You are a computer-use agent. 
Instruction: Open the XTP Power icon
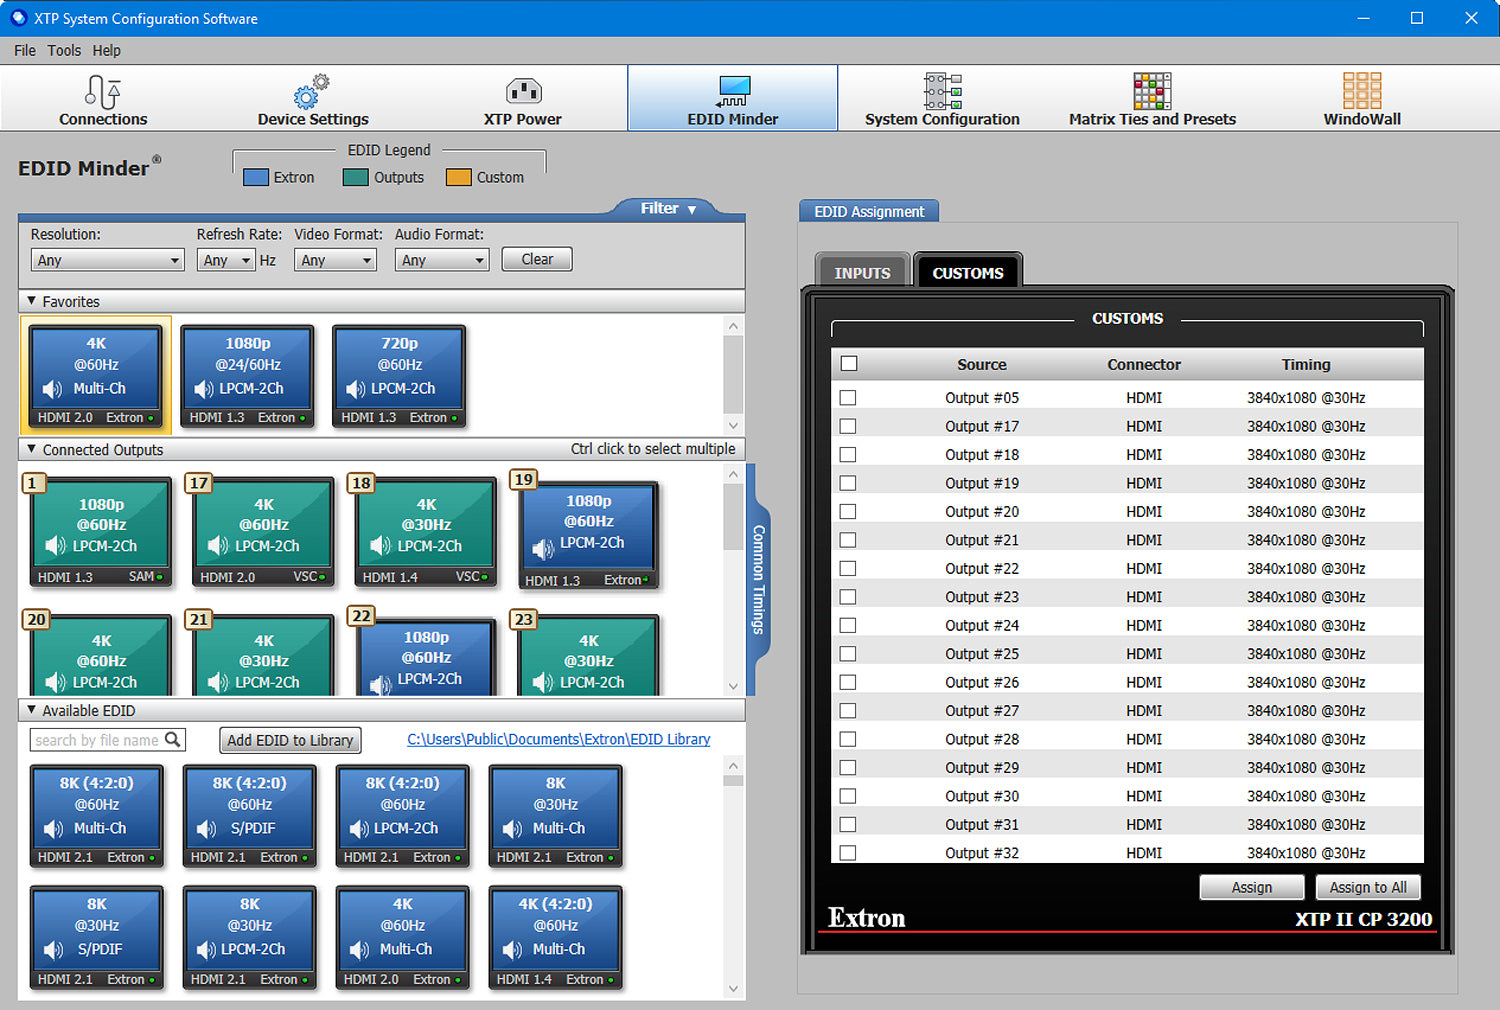point(523,92)
